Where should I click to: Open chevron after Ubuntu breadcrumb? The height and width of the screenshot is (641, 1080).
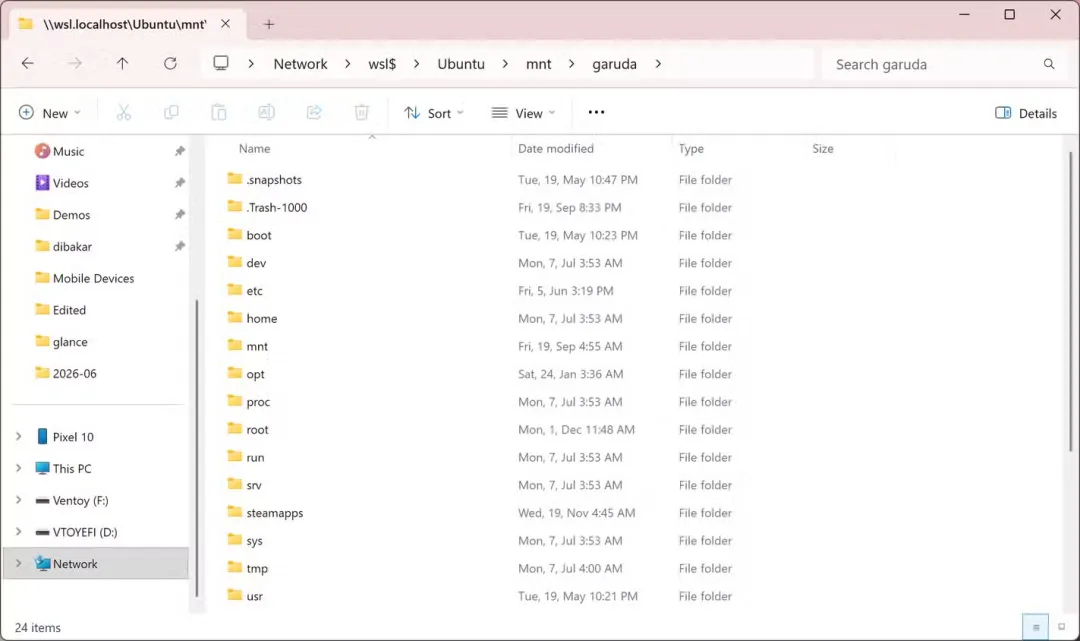pos(505,64)
